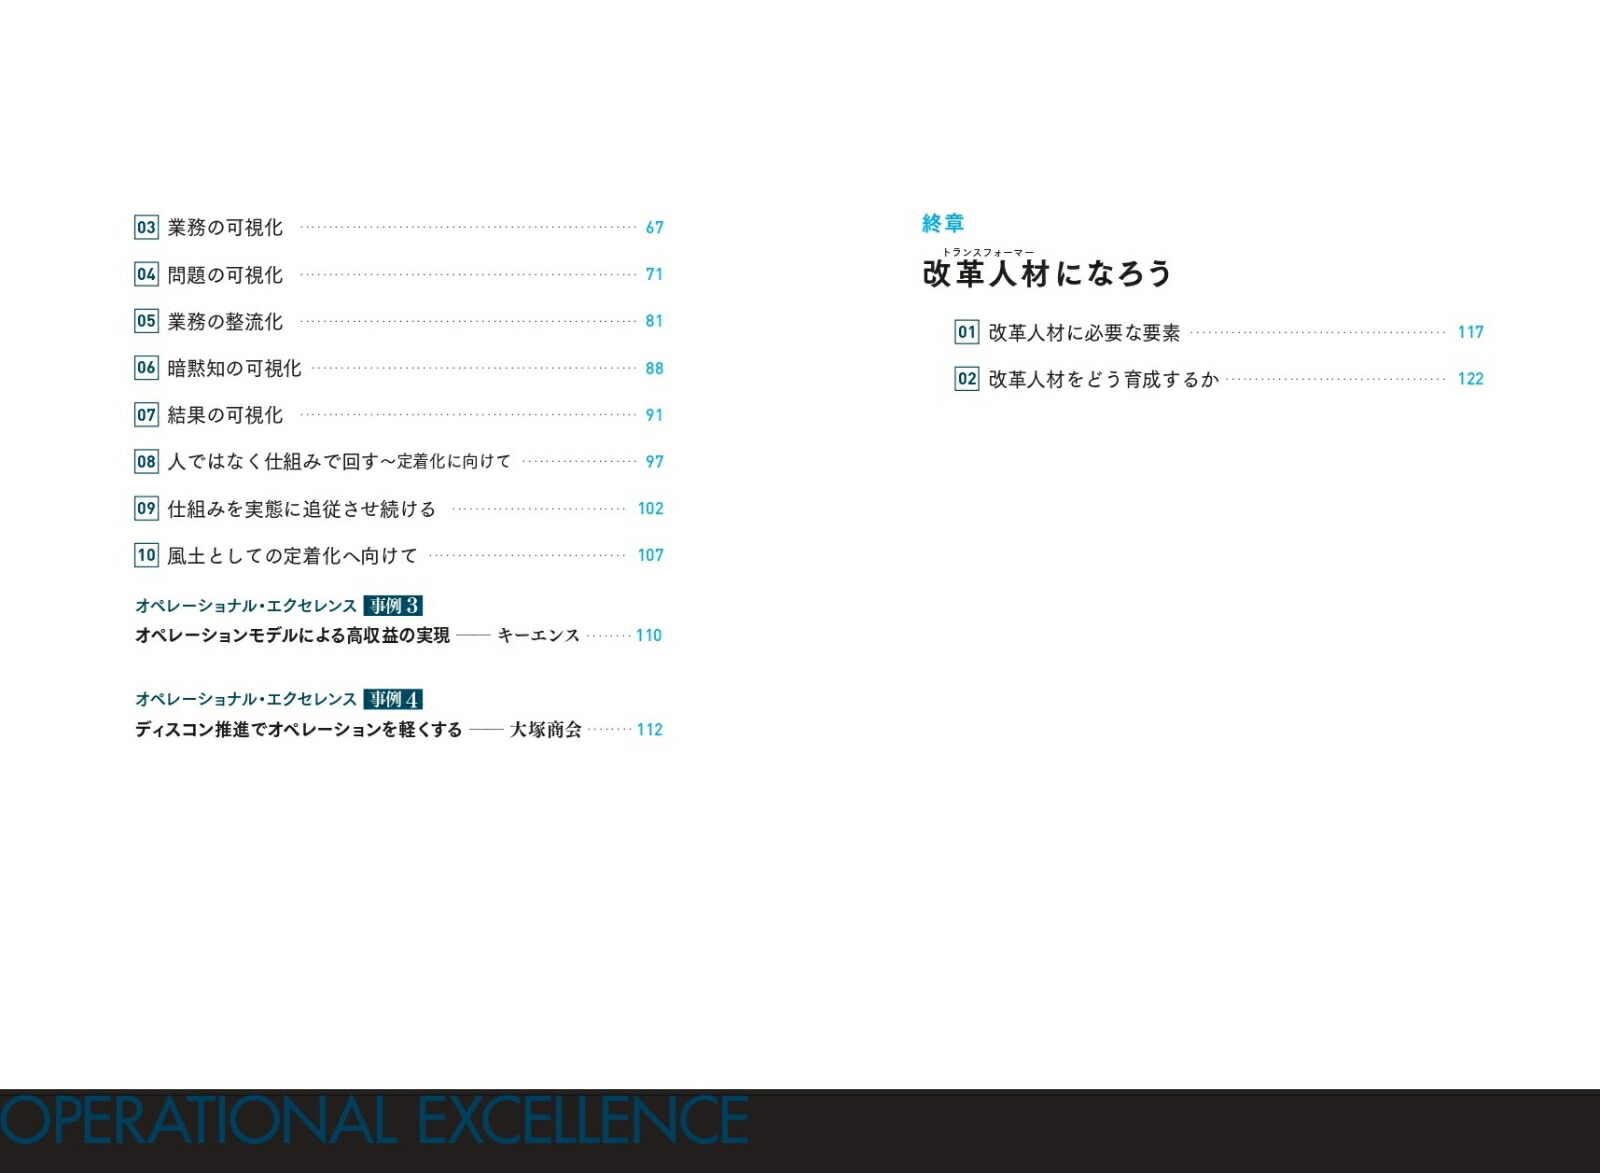This screenshot has height=1173, width=1600.
Task: Click page number 71
Action: (655, 274)
